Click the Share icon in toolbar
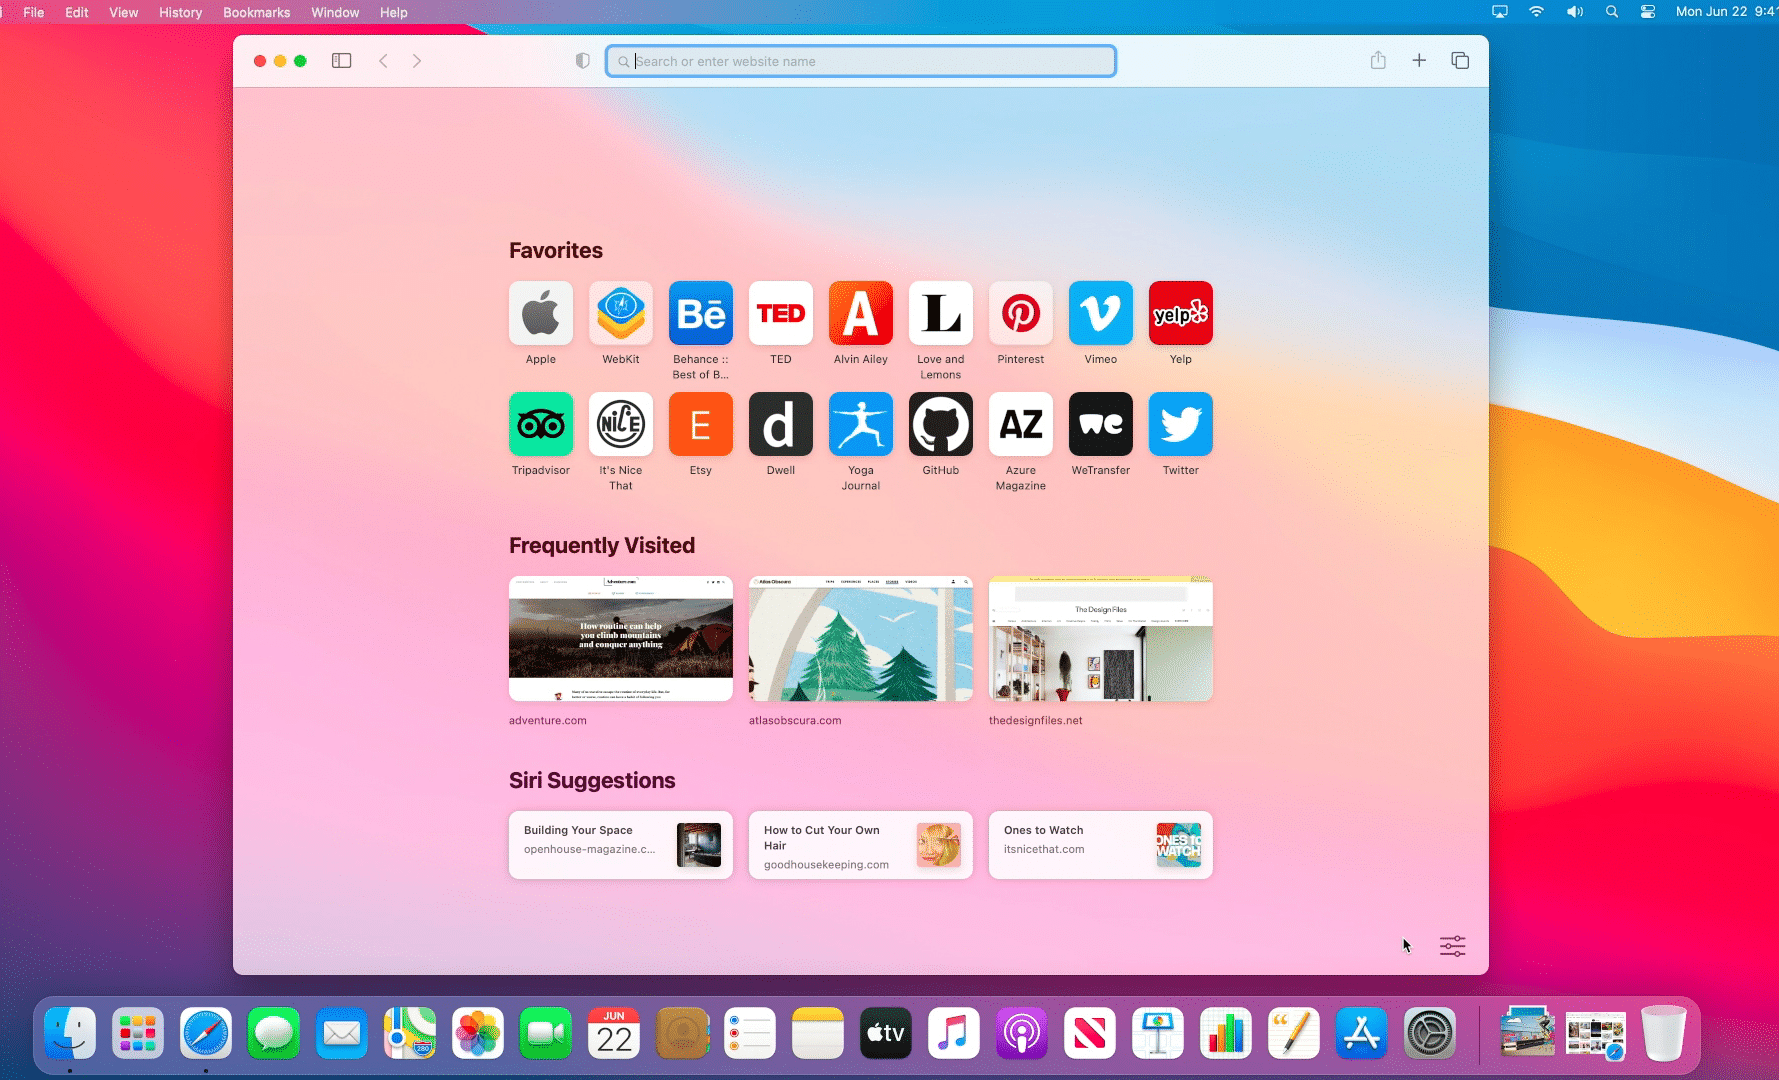 click(1378, 61)
